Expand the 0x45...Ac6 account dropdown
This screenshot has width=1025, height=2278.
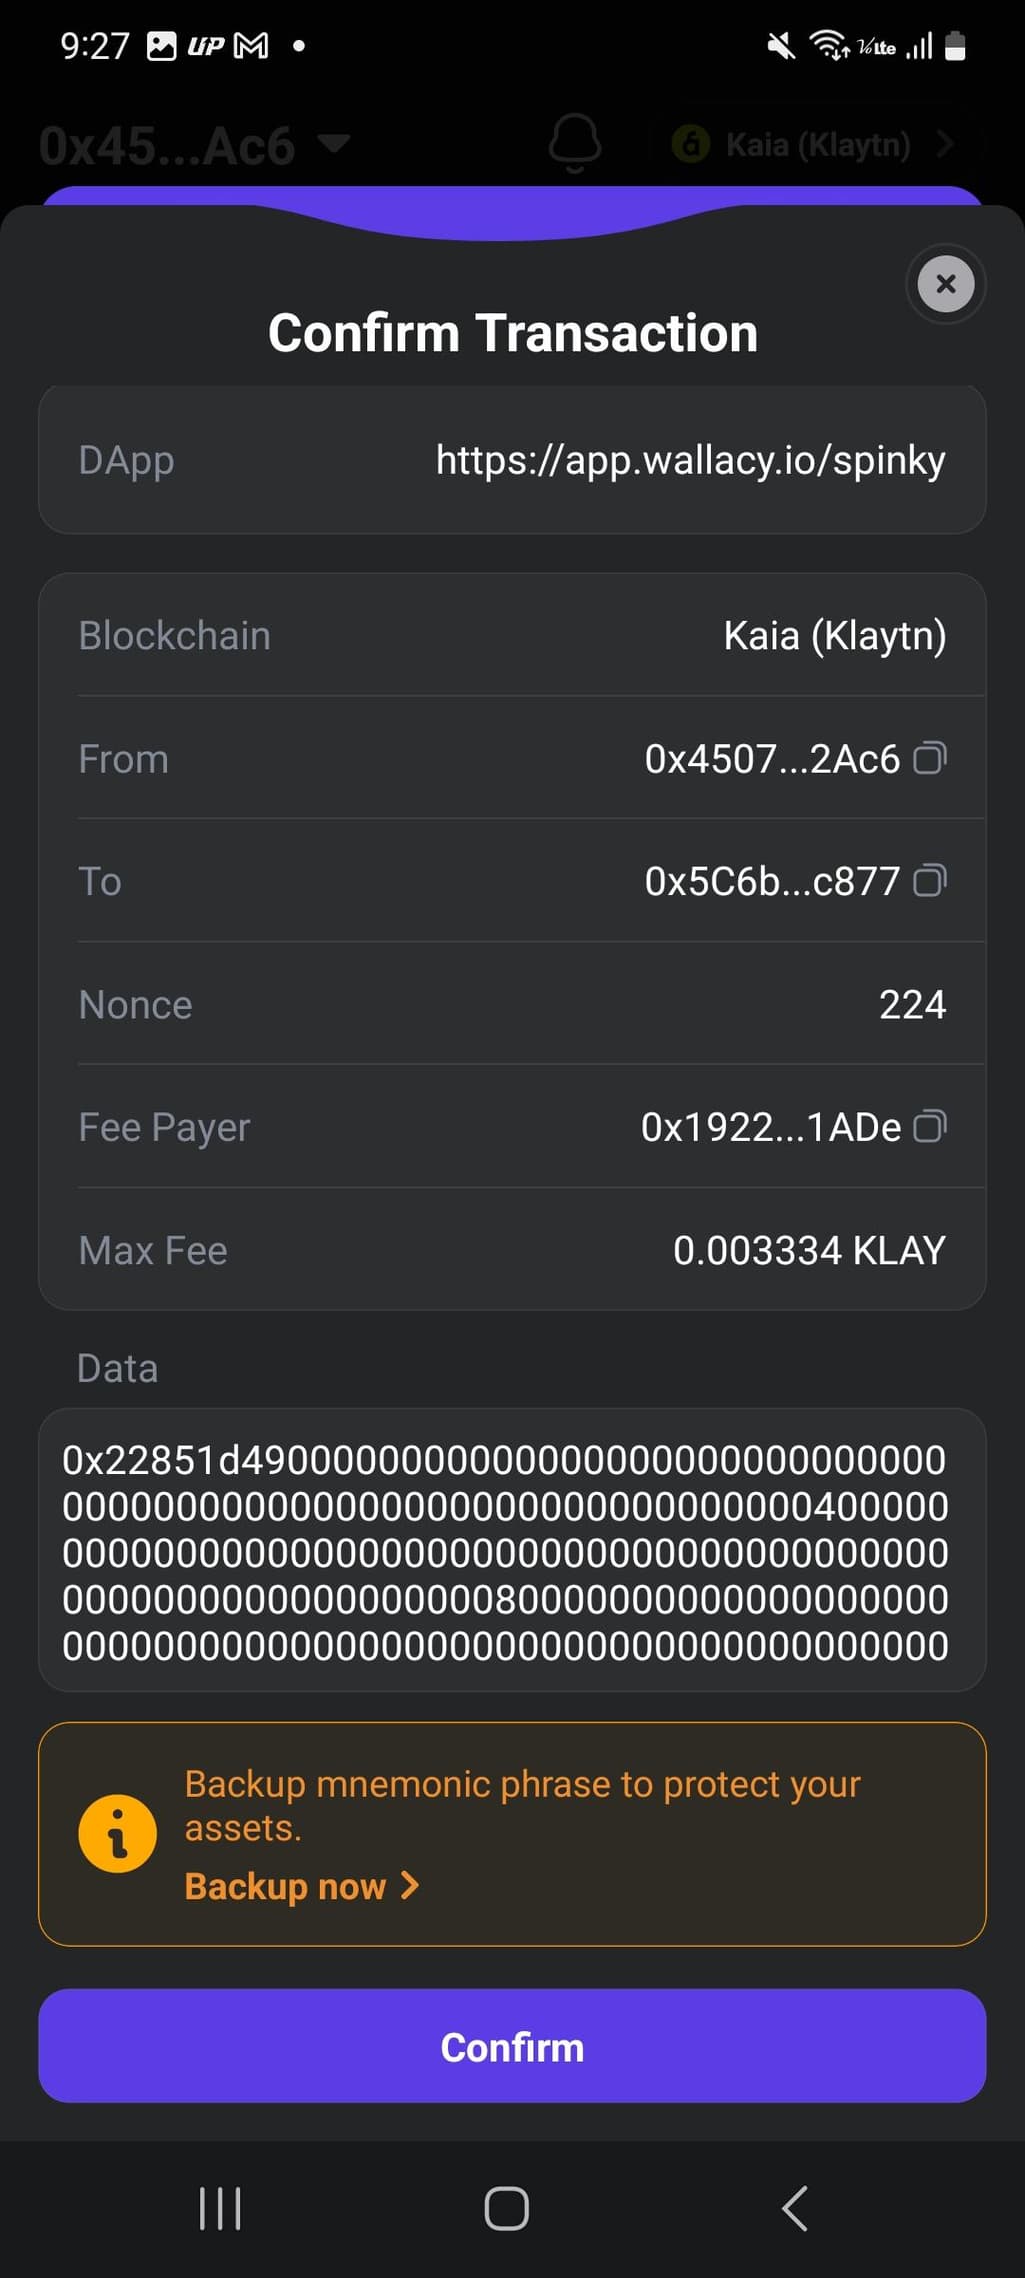pos(195,145)
